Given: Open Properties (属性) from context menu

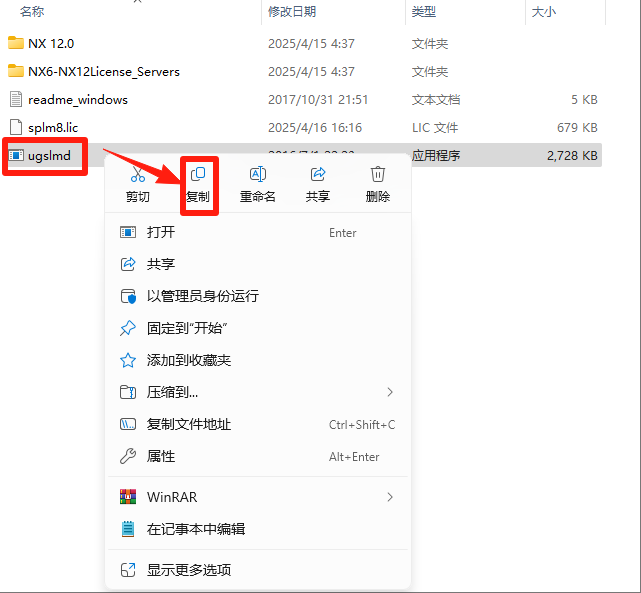Looking at the screenshot, I should pos(160,456).
